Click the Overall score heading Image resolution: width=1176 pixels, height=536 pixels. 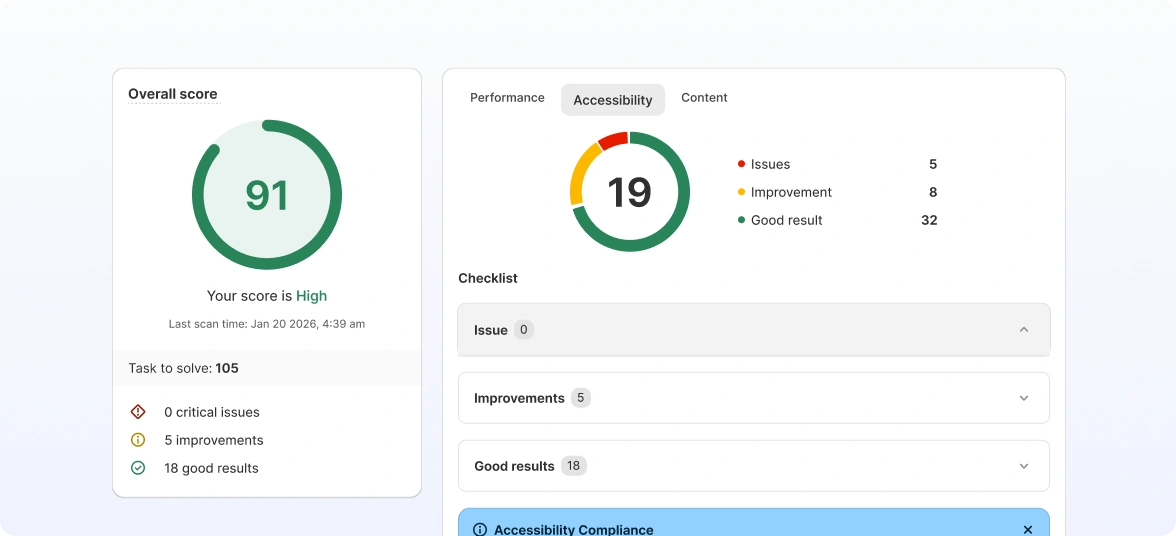tap(172, 94)
